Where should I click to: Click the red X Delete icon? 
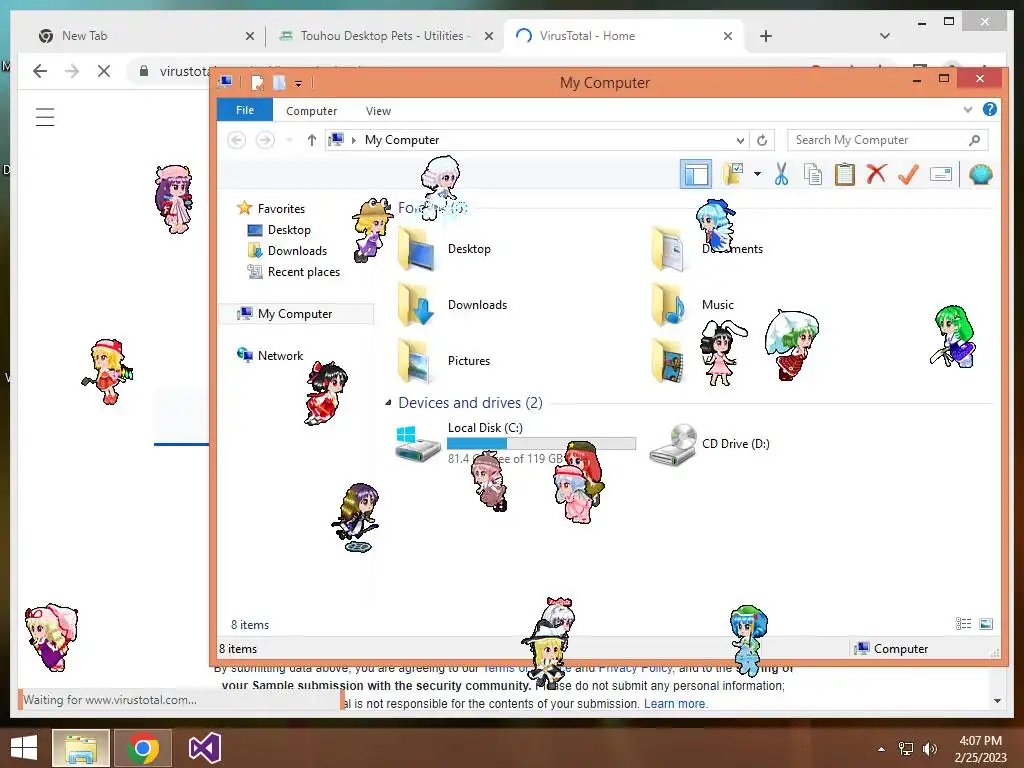pos(876,174)
